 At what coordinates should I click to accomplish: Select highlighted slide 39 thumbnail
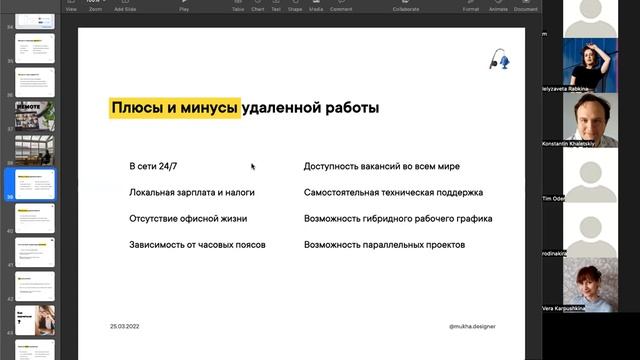(35, 184)
